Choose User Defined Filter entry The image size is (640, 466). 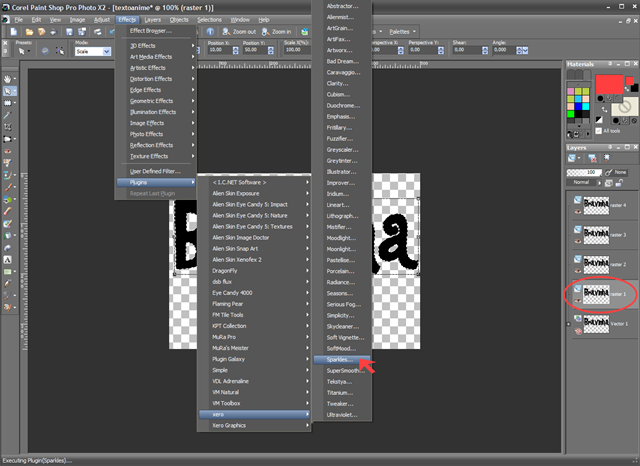pyautogui.click(x=155, y=171)
